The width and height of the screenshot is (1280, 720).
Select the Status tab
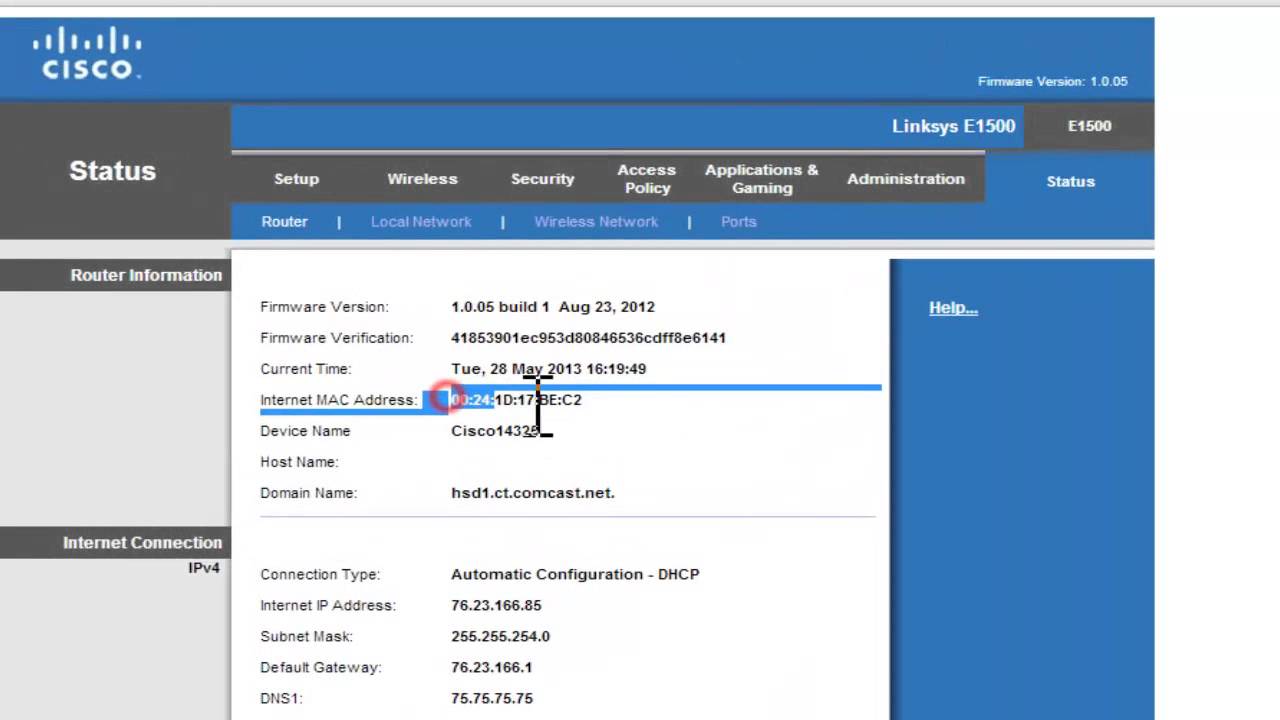coord(1070,181)
